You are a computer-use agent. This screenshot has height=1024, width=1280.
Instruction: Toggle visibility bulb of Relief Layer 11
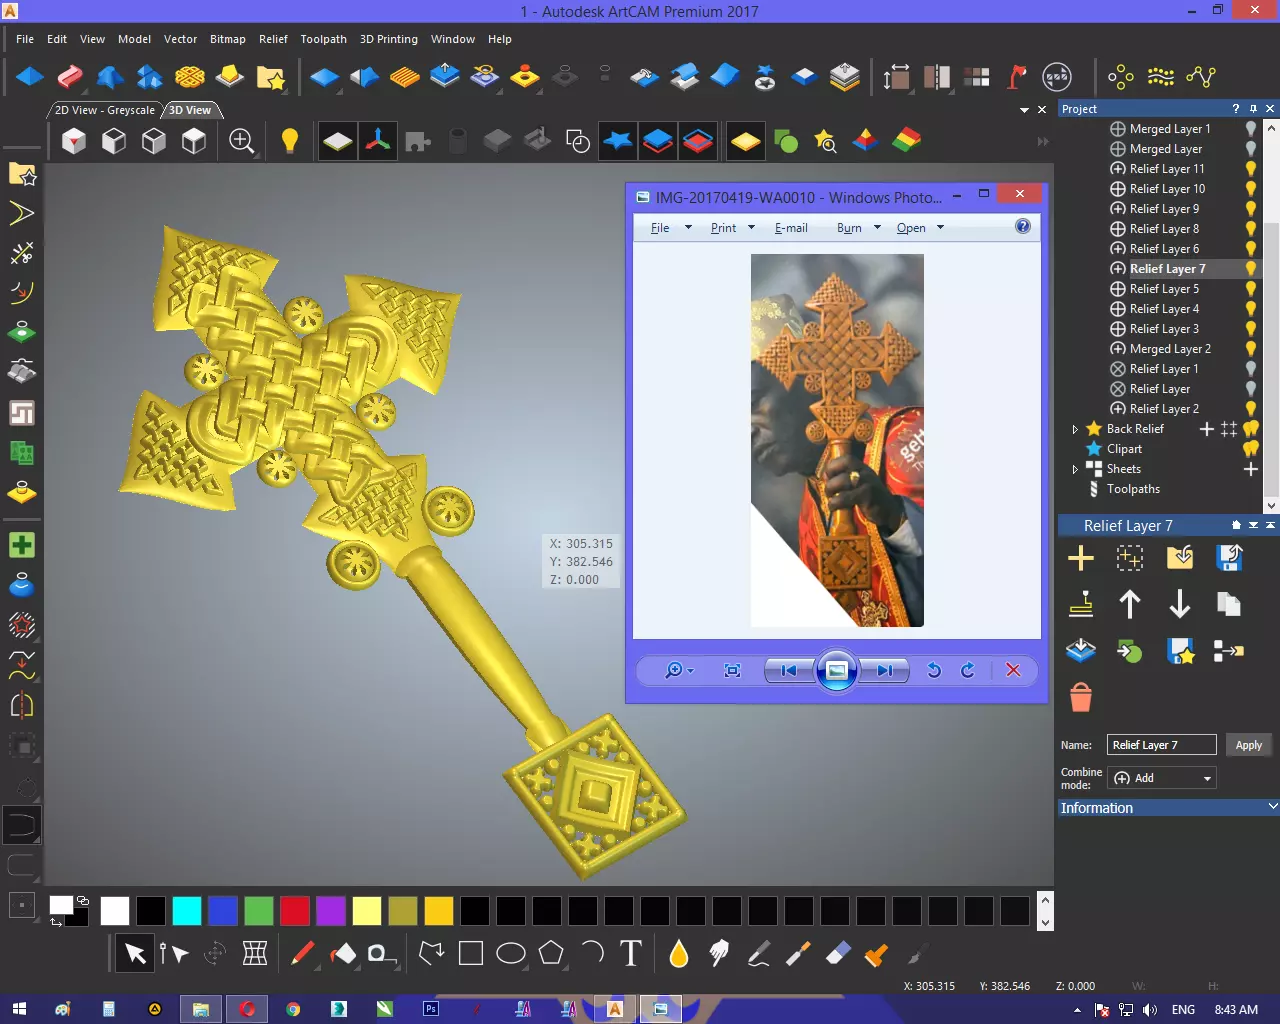point(1250,169)
